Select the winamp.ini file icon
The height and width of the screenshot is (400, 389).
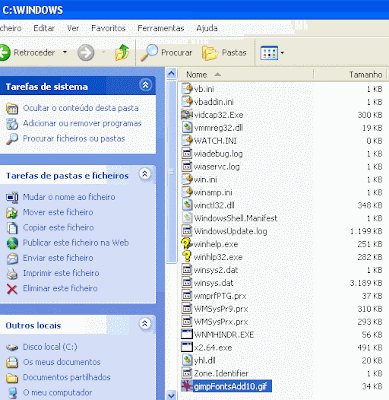(x=187, y=192)
